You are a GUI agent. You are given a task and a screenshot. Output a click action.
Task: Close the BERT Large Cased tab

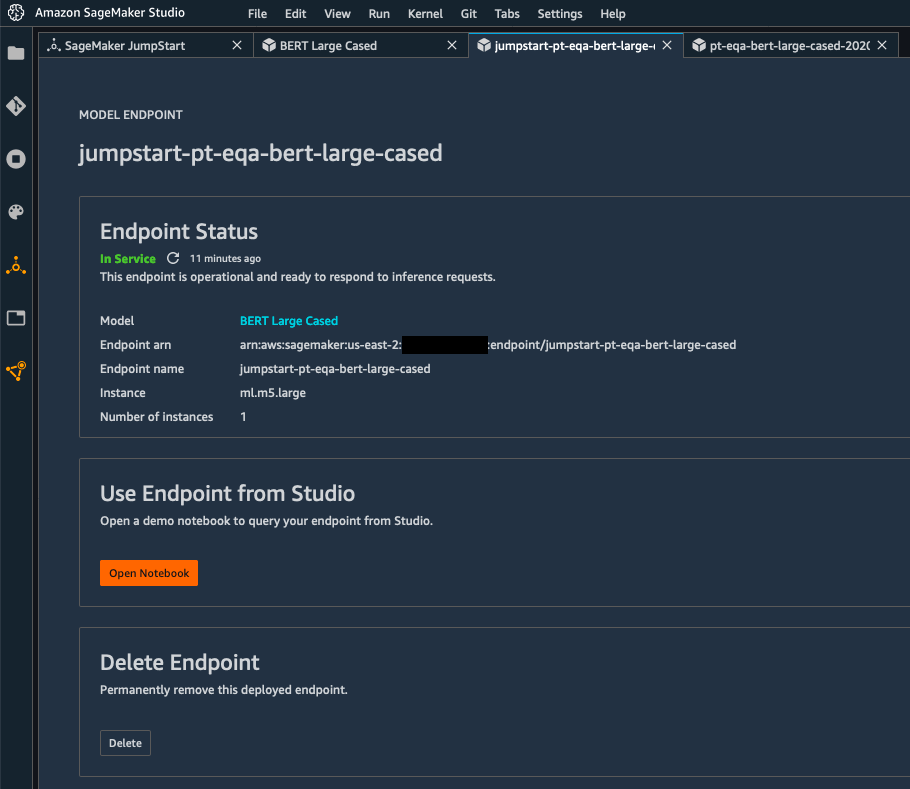click(x=452, y=46)
